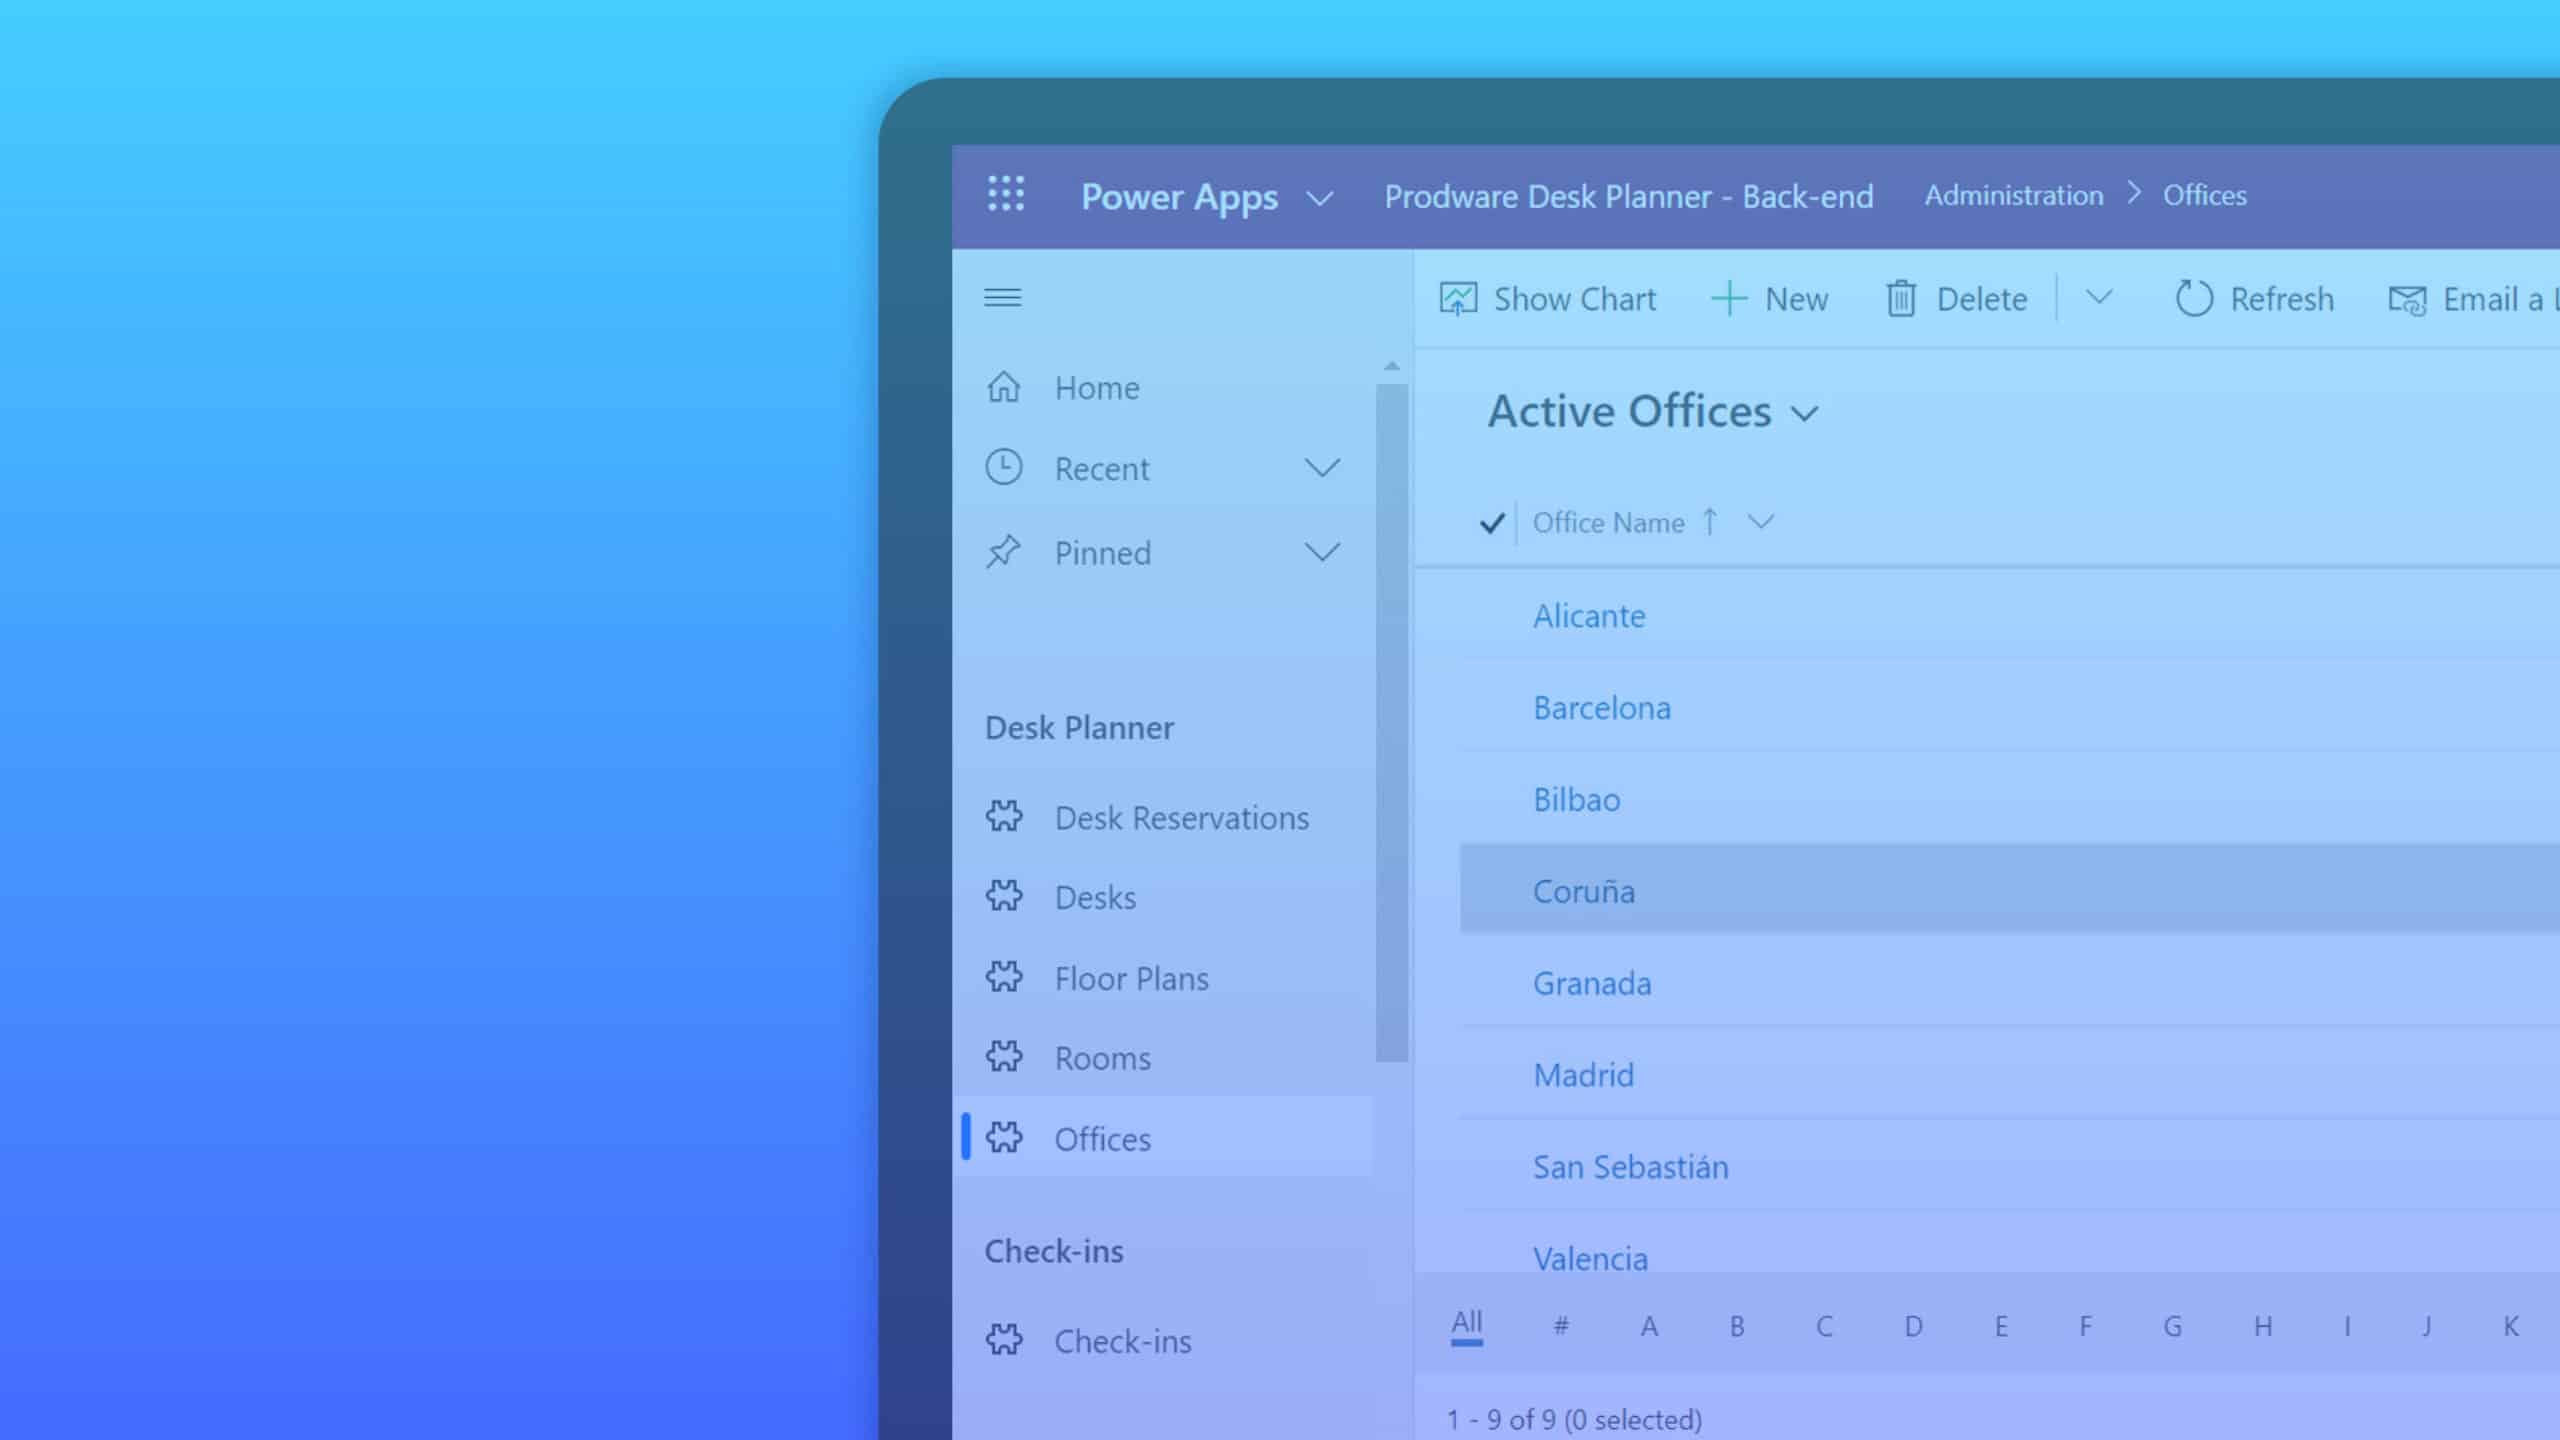
Task: Open Floor Plans from the sidebar
Action: pos(1131,978)
